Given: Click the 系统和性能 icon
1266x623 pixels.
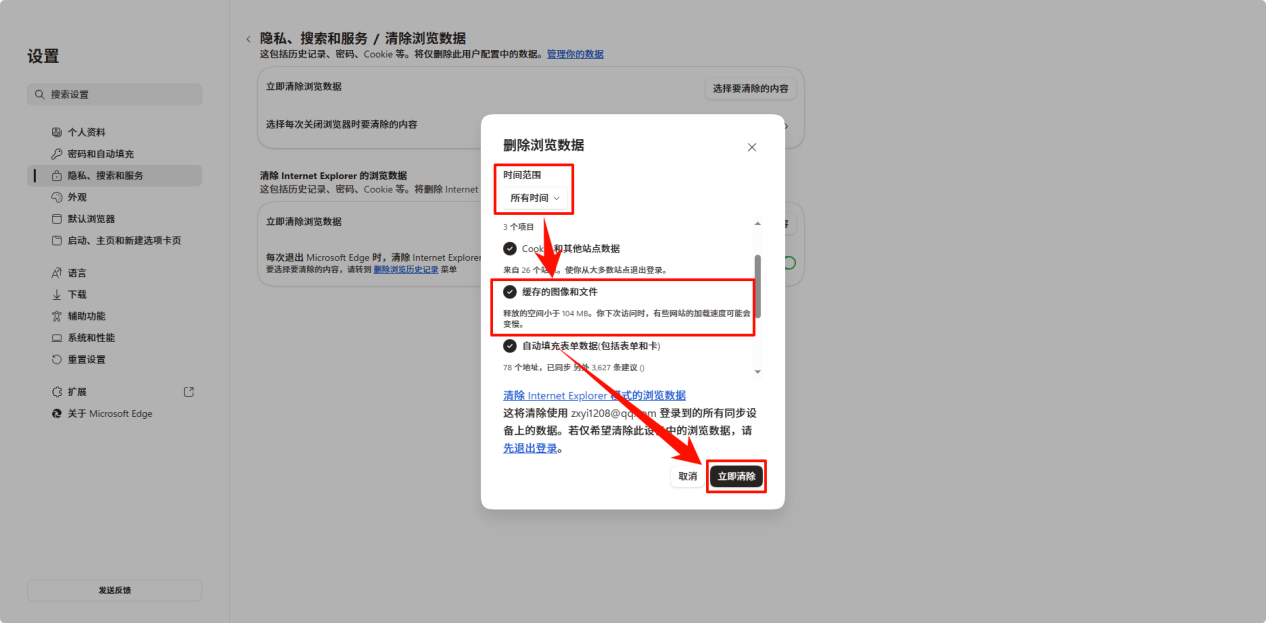Looking at the screenshot, I should tap(58, 337).
